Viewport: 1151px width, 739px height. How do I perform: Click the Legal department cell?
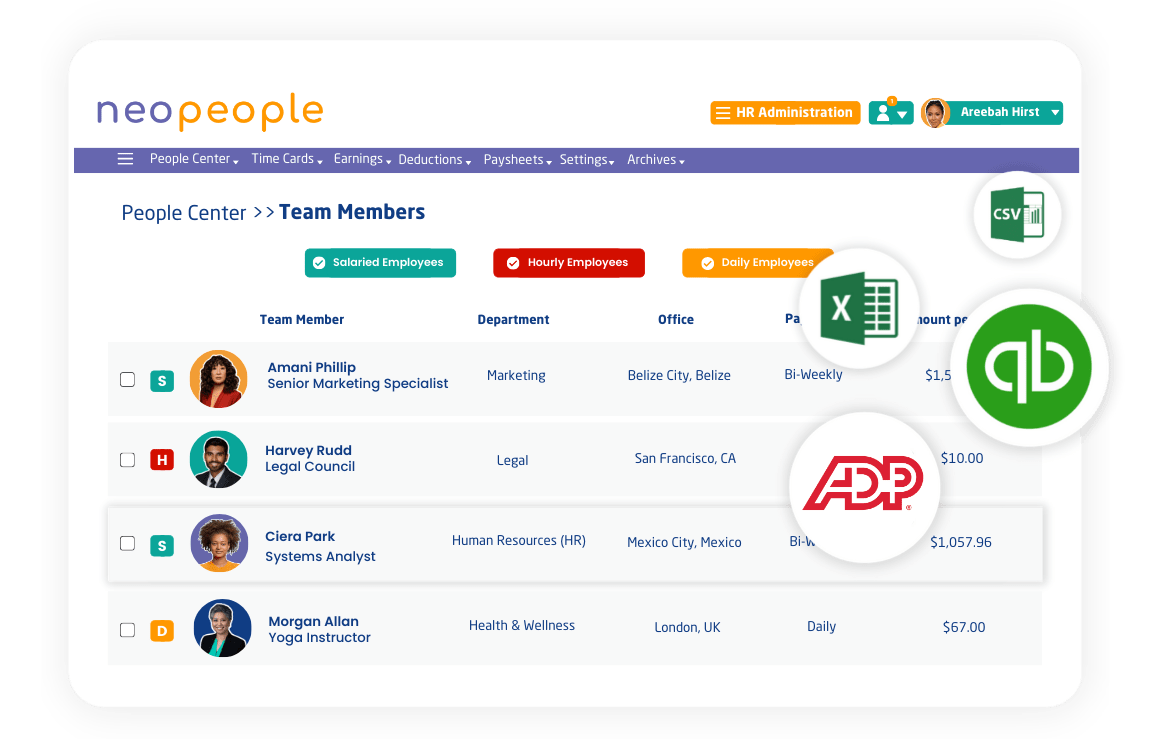pos(512,460)
